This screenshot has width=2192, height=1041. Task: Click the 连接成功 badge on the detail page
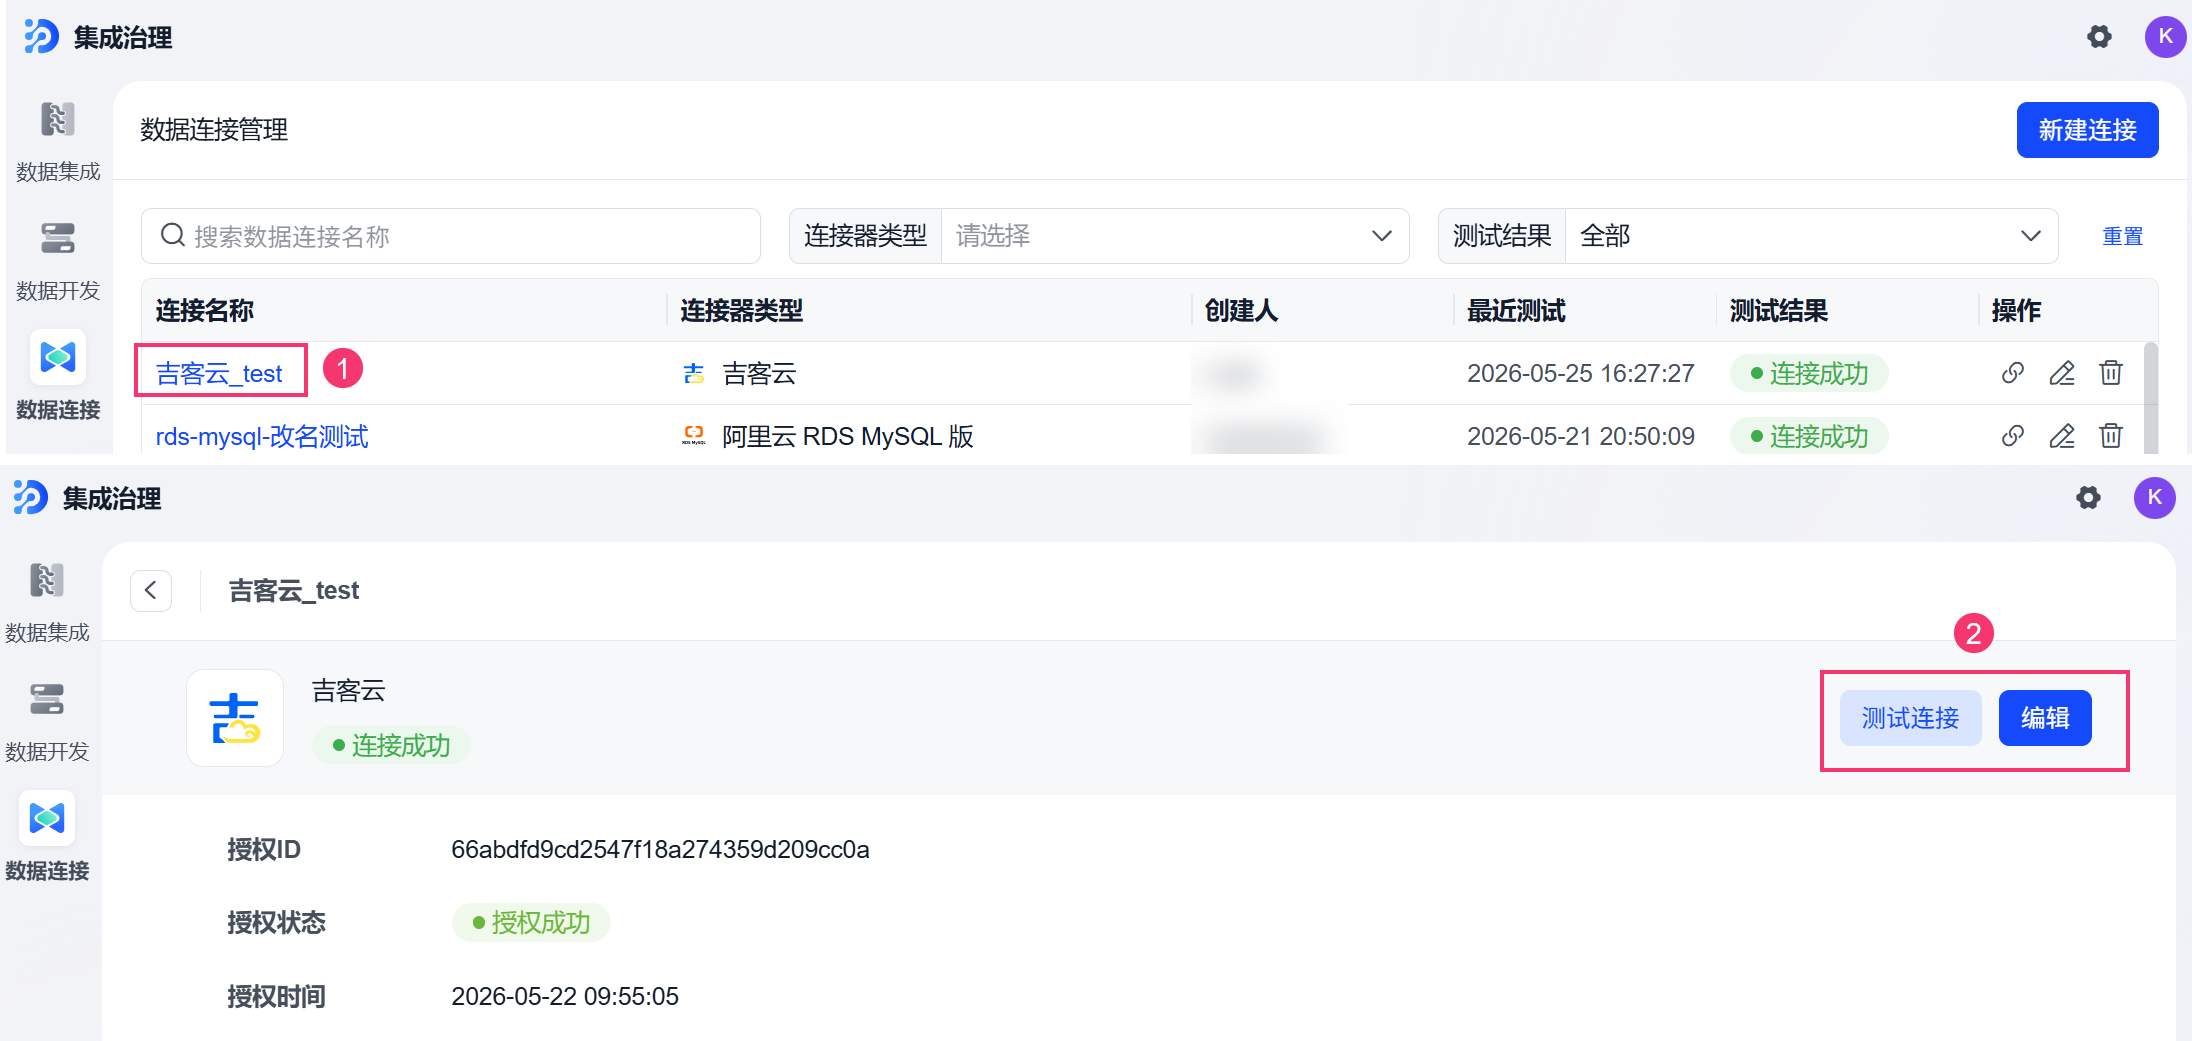pyautogui.click(x=391, y=745)
